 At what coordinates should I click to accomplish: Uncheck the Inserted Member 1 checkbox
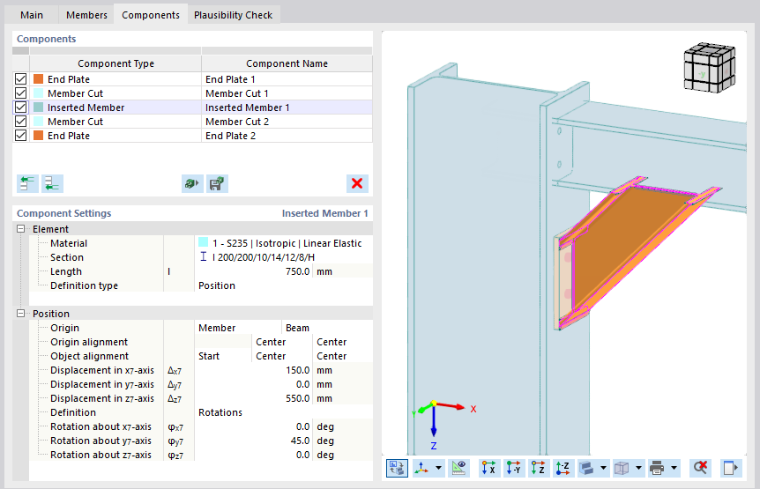pos(21,107)
